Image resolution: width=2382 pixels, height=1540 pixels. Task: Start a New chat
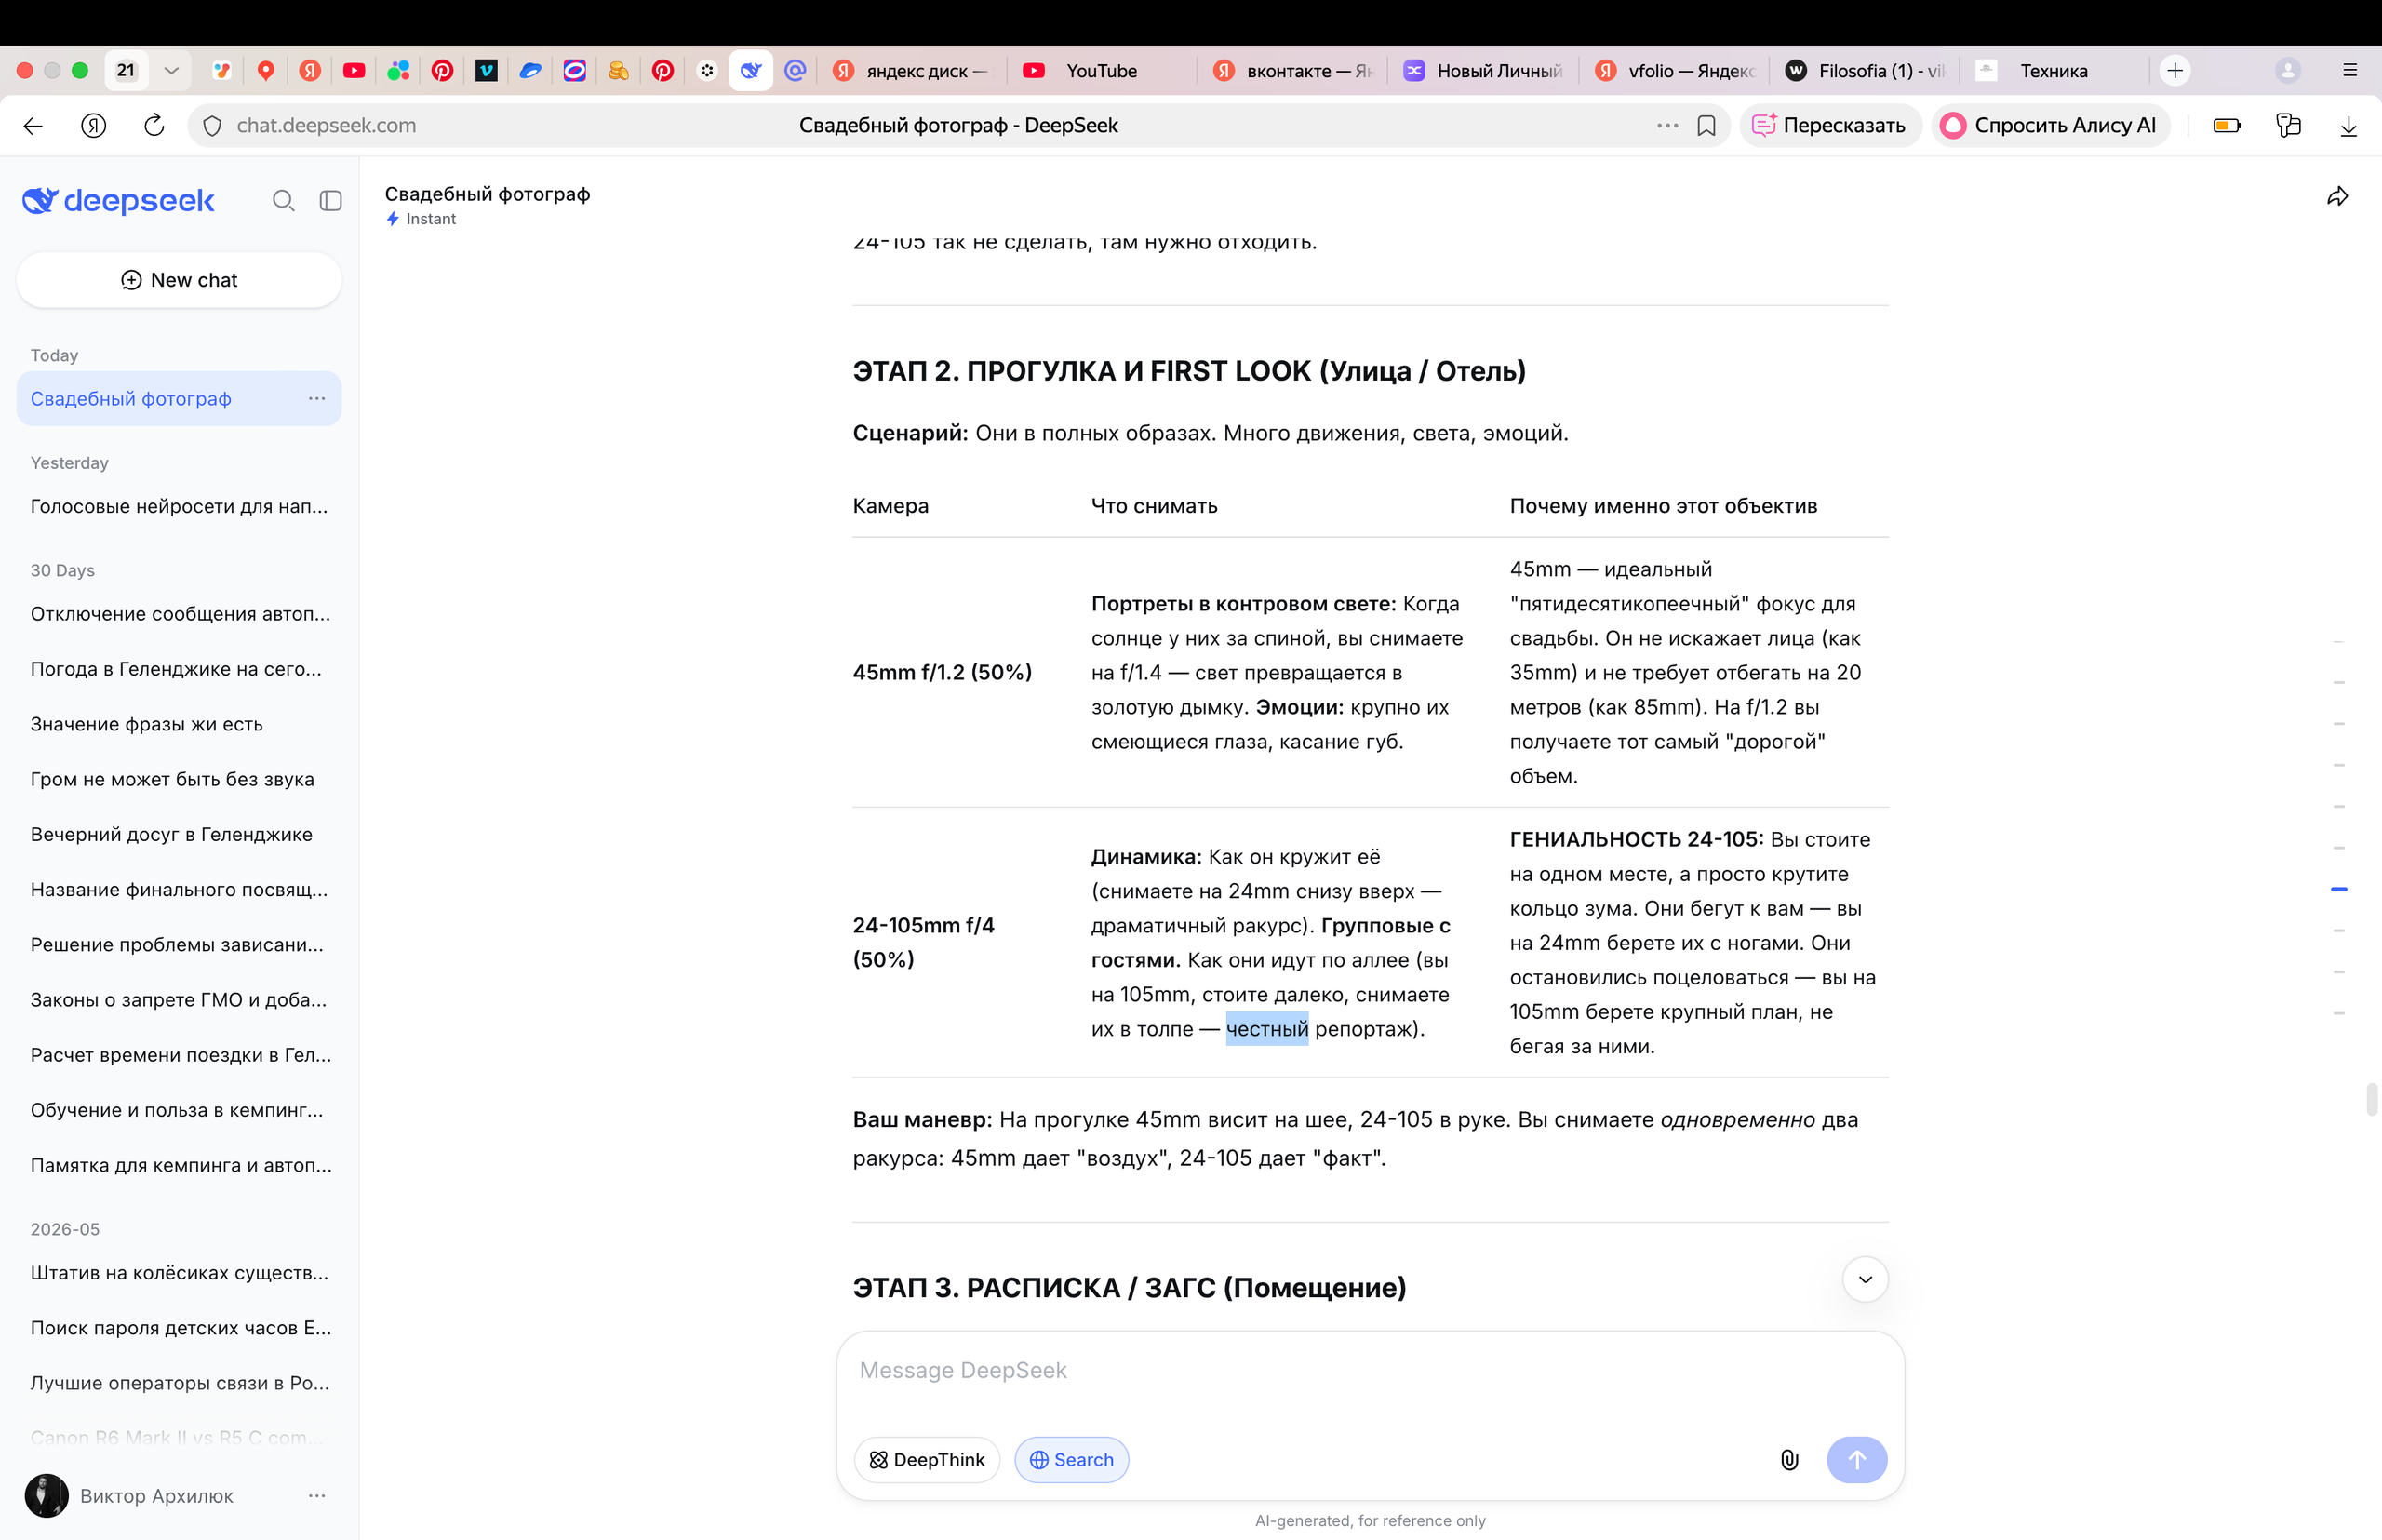179,280
